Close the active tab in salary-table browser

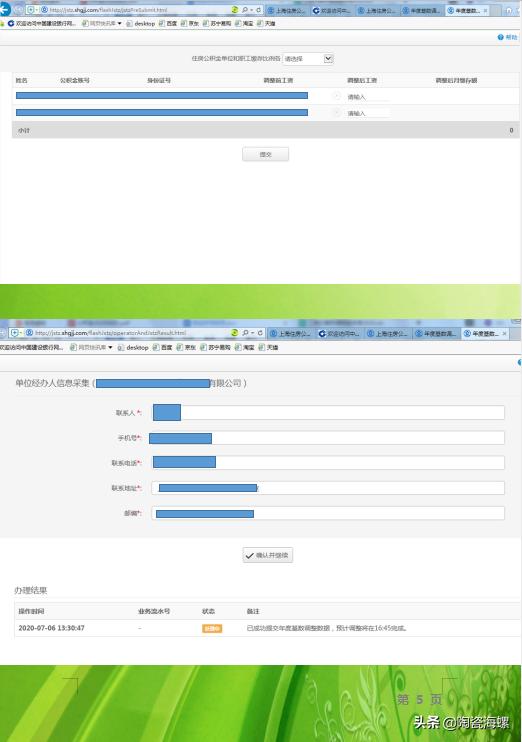point(485,10)
